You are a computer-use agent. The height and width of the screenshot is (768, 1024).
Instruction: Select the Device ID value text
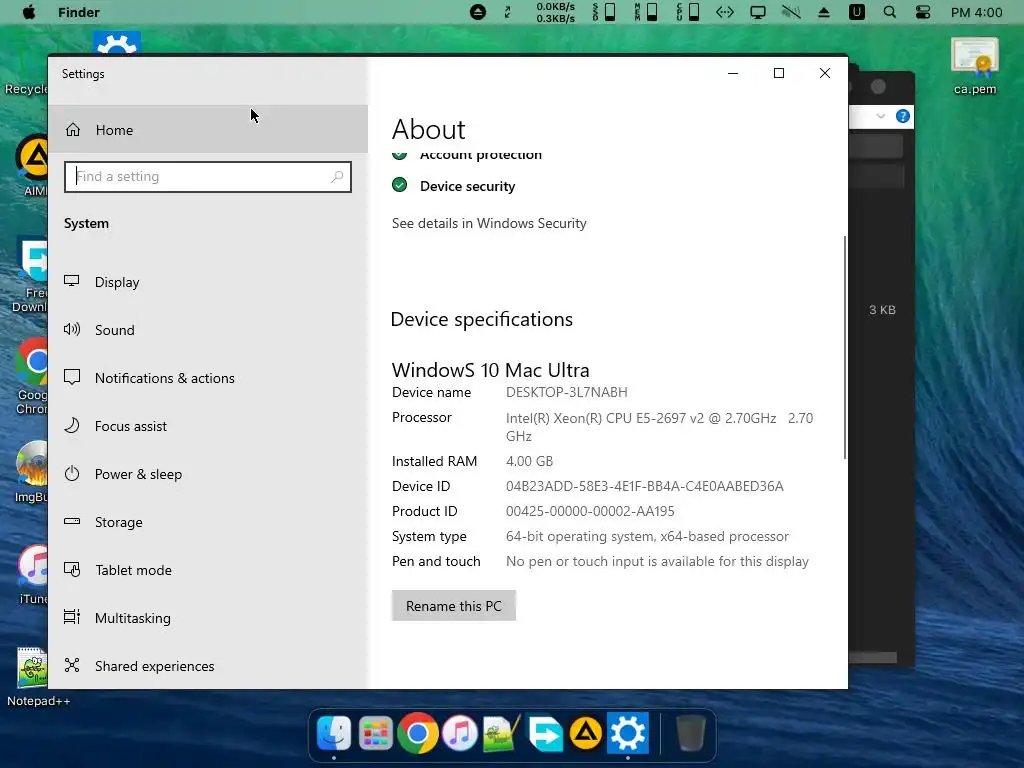pyautogui.click(x=645, y=487)
